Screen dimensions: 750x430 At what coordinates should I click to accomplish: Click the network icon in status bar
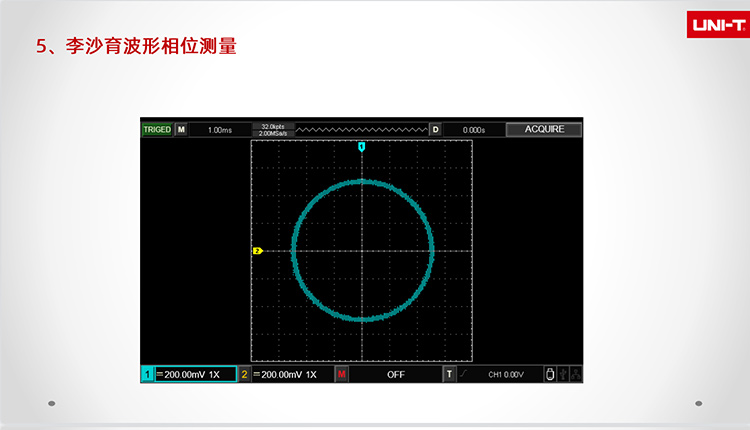[x=575, y=374]
